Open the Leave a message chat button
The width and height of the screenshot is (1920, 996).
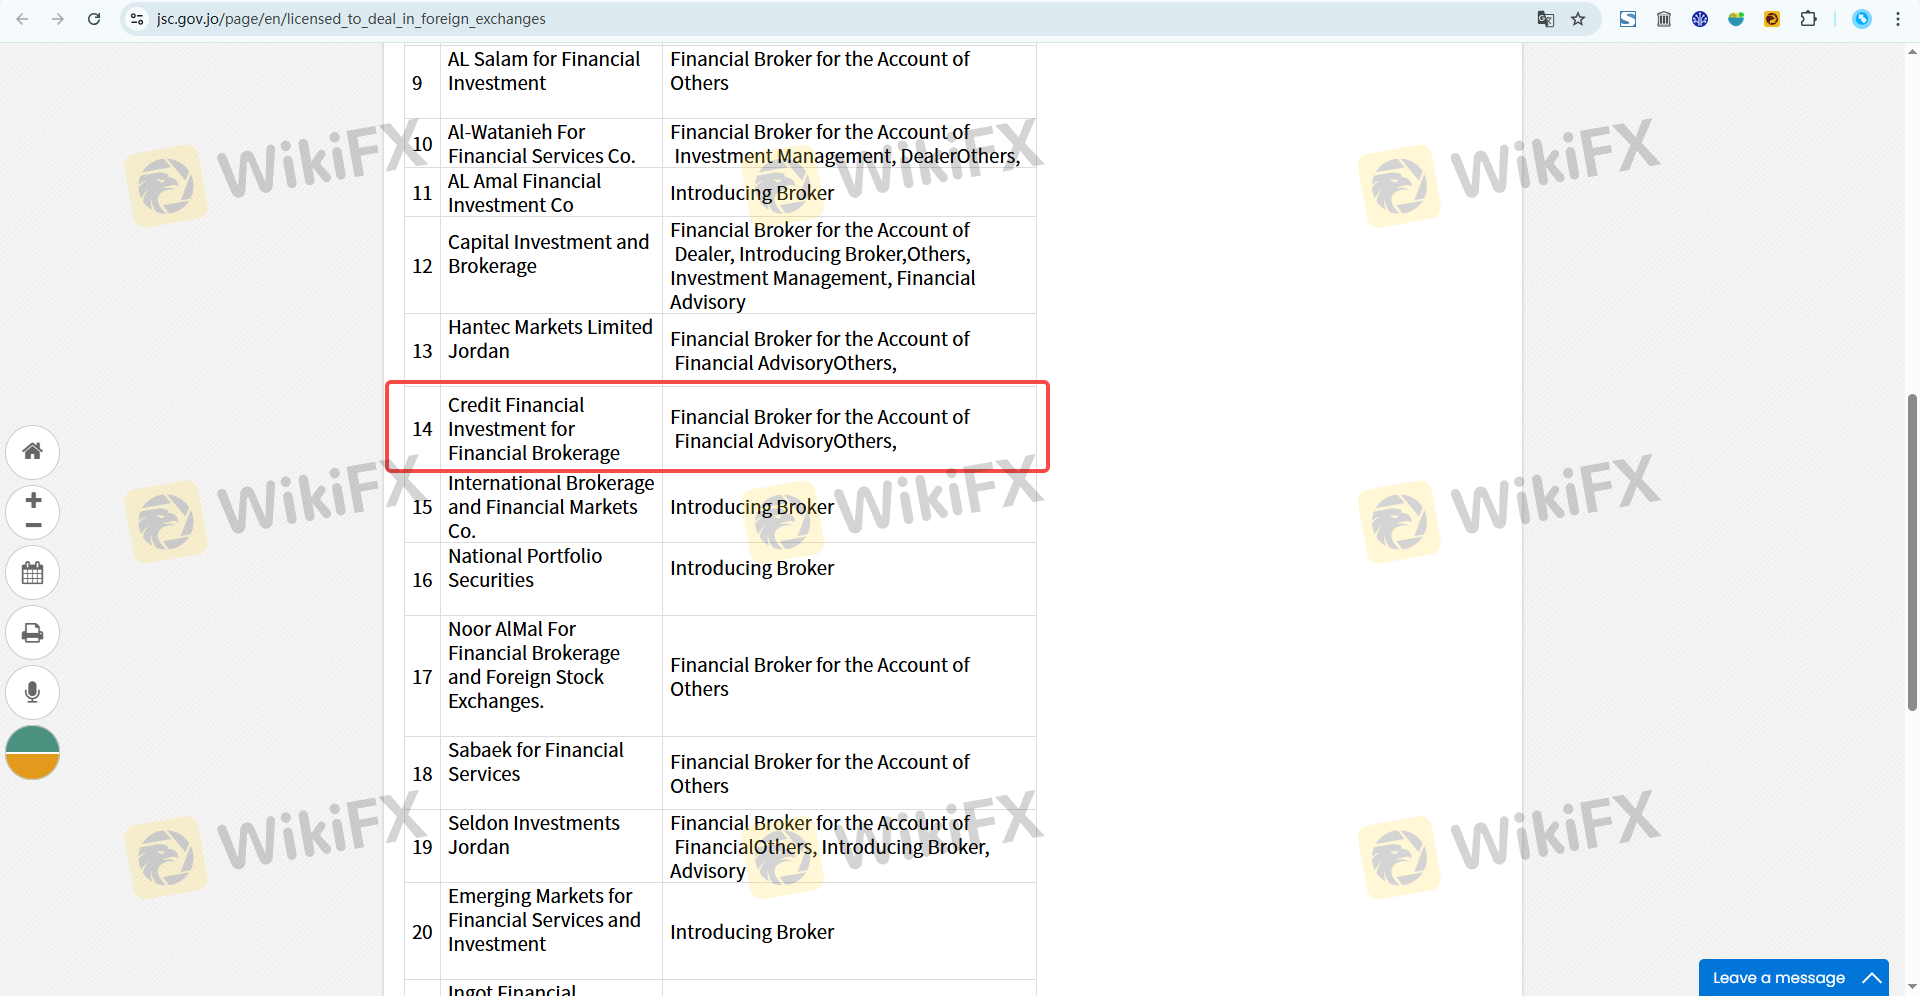tap(1778, 978)
